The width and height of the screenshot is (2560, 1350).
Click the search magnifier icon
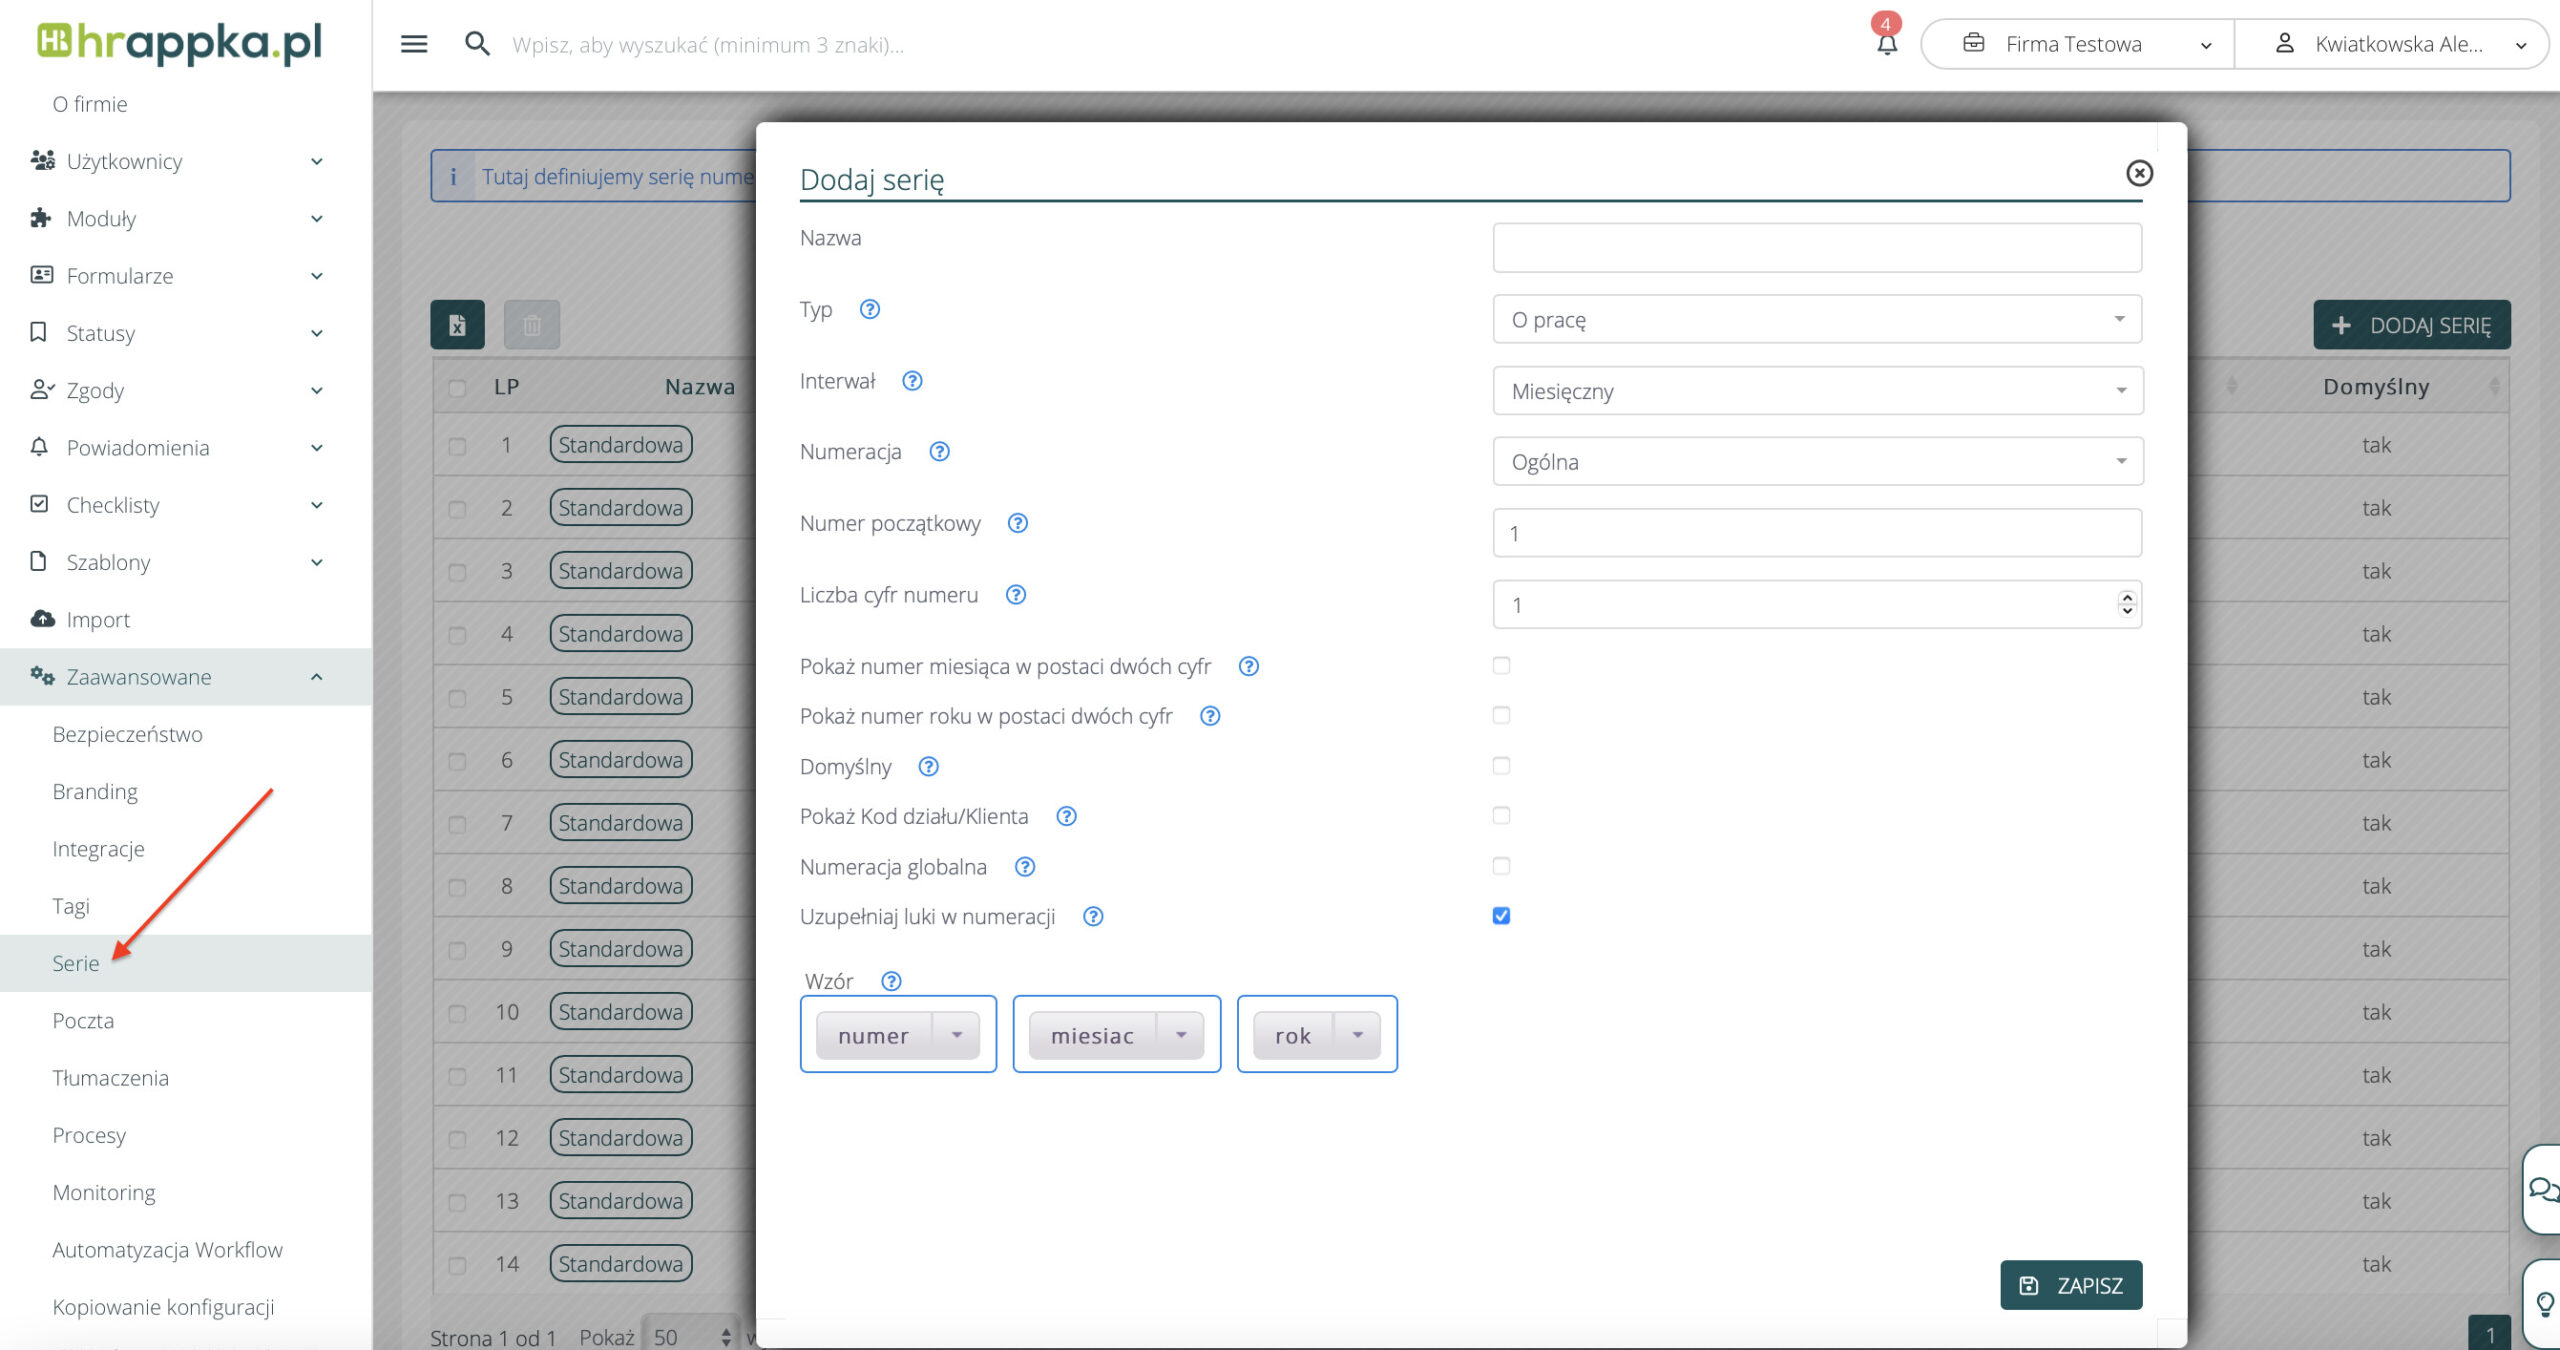coord(477,44)
